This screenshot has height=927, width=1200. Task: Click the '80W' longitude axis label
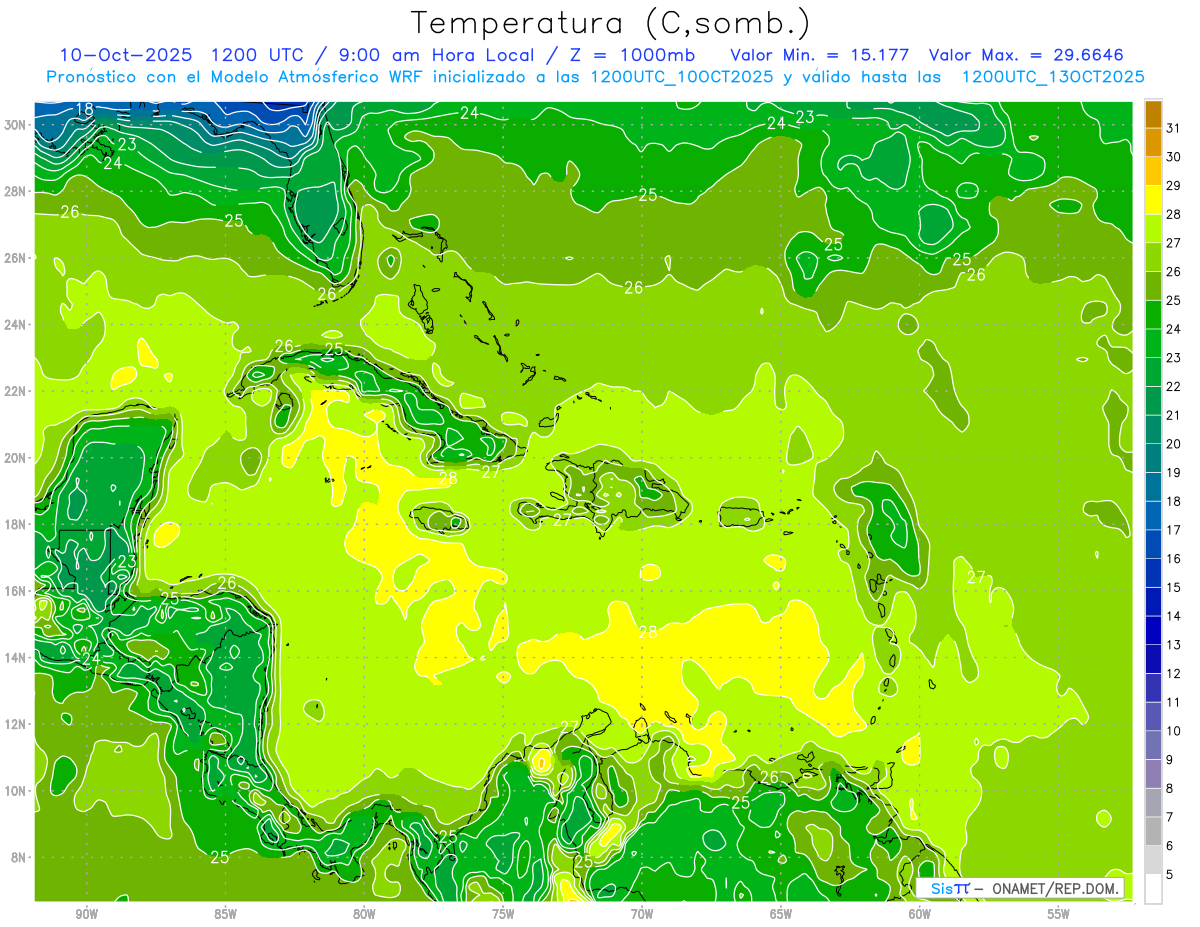(x=364, y=914)
